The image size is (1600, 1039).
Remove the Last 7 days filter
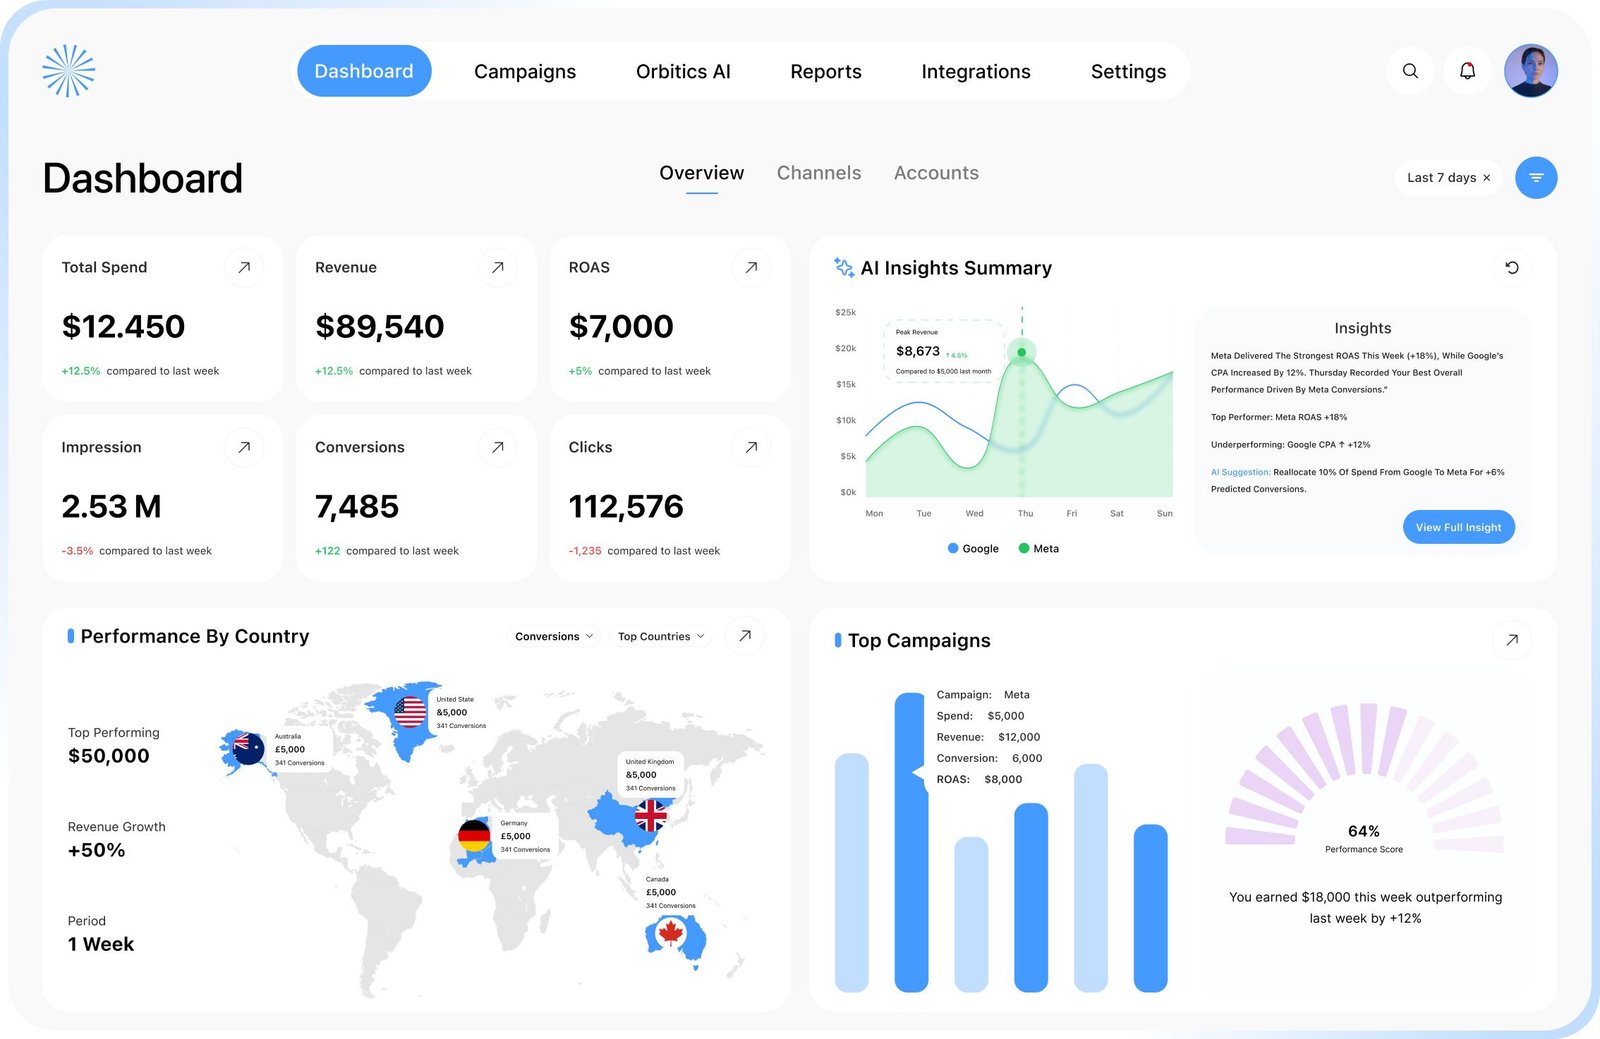(1487, 178)
